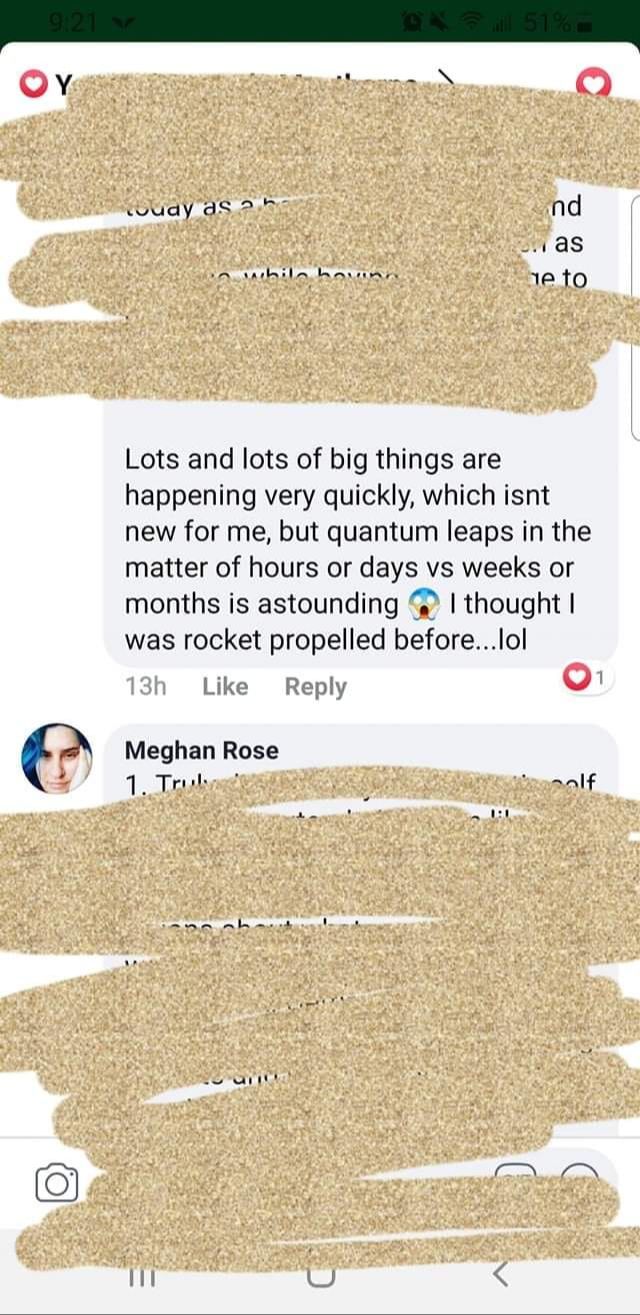The height and width of the screenshot is (1315, 640).
Task: Tap the Android back navigation arrow
Action: click(500, 1274)
